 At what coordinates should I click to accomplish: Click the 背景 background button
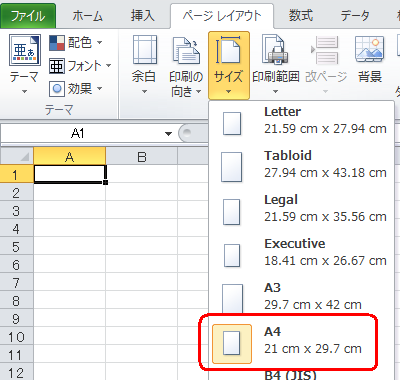pos(370,60)
